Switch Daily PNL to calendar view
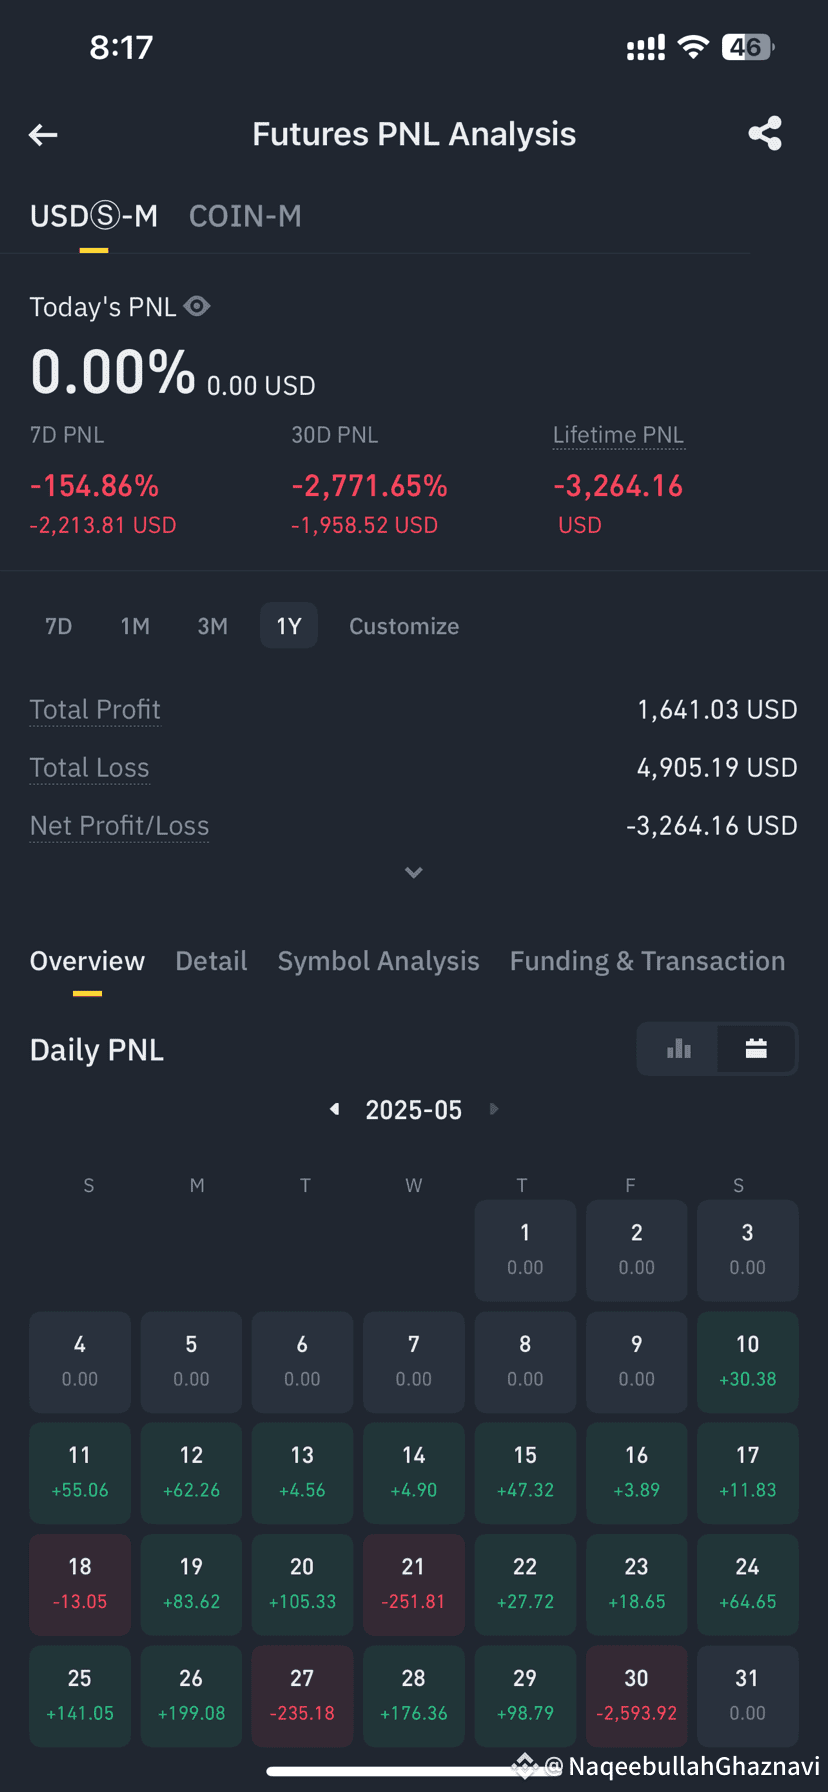The width and height of the screenshot is (828, 1792). point(756,1048)
